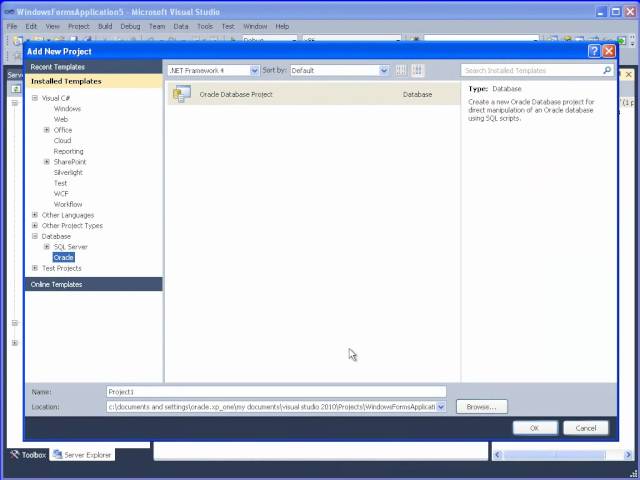The width and height of the screenshot is (640, 480).
Task: Open the Team menu
Action: point(157,26)
